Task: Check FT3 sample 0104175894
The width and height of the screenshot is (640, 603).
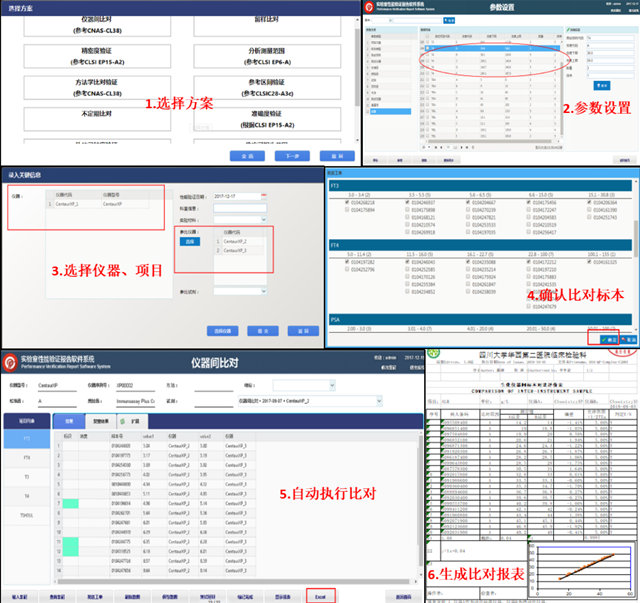Action: point(347,210)
